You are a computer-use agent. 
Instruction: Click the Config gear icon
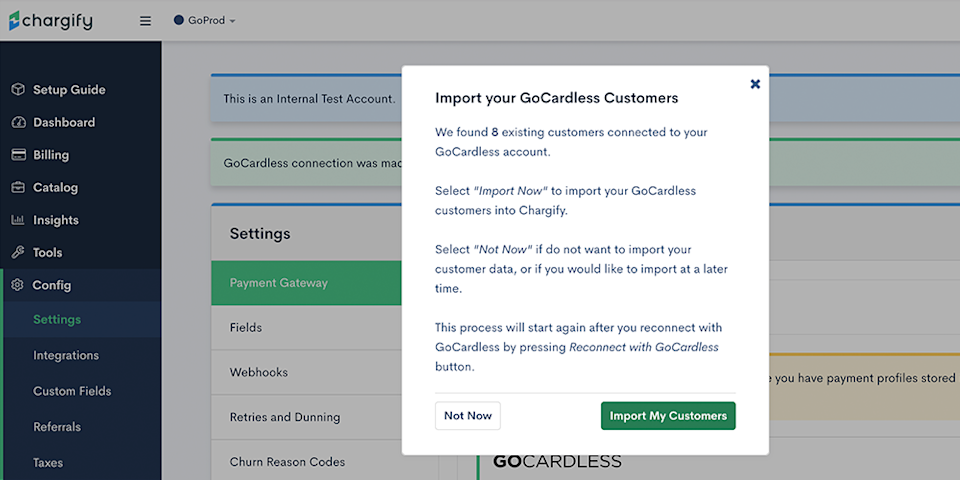coord(18,285)
